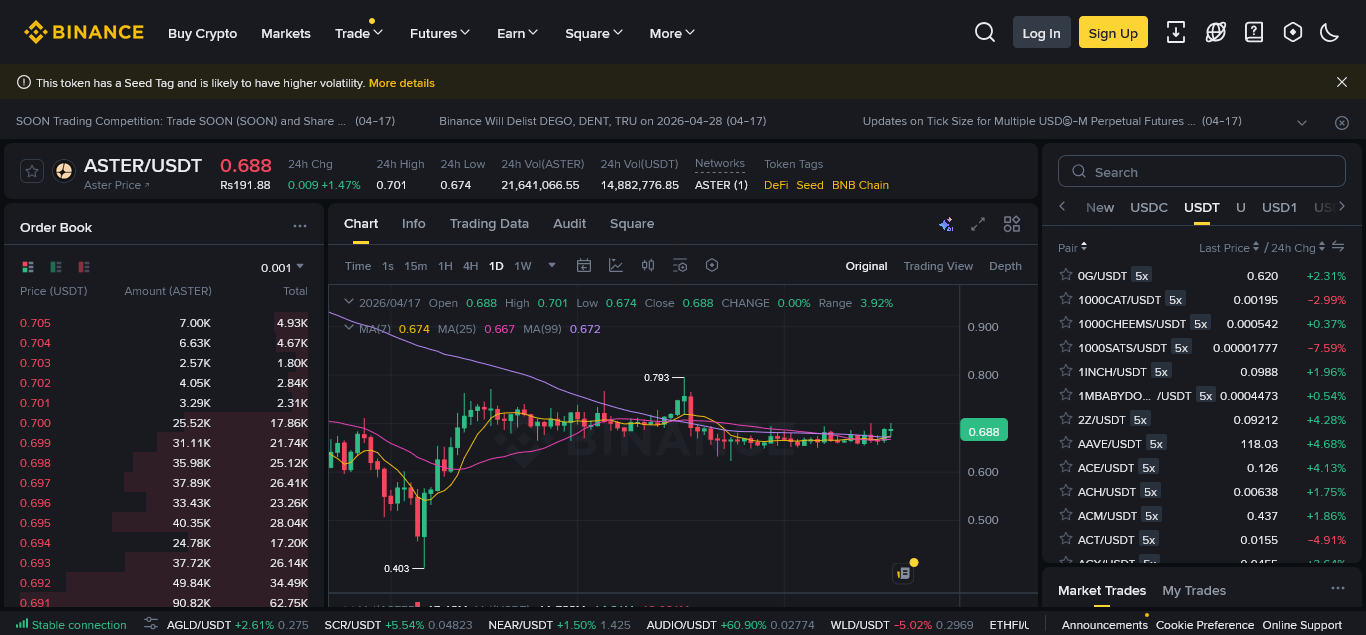This screenshot has width=1366, height=635.
Task: Open the hexagon chart settings icon
Action: click(712, 265)
